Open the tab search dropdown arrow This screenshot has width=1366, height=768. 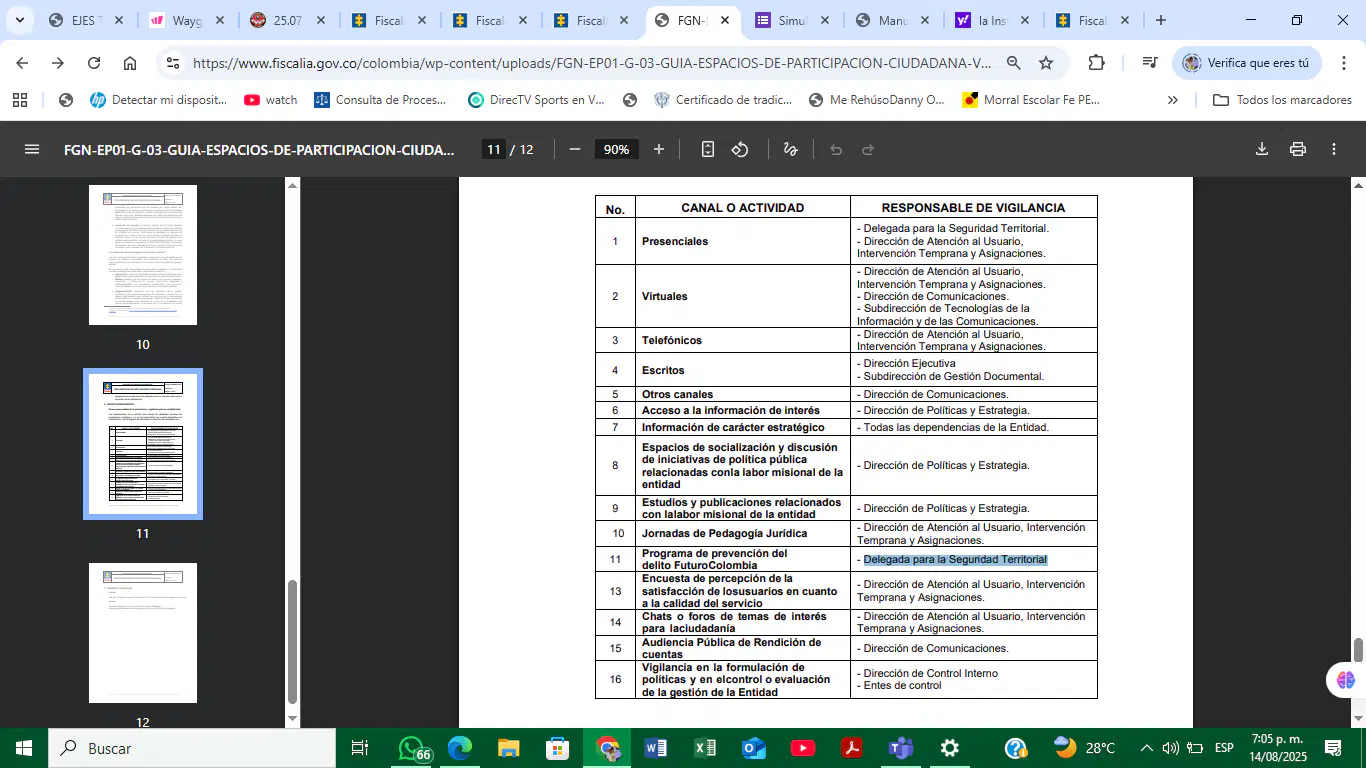(19, 20)
